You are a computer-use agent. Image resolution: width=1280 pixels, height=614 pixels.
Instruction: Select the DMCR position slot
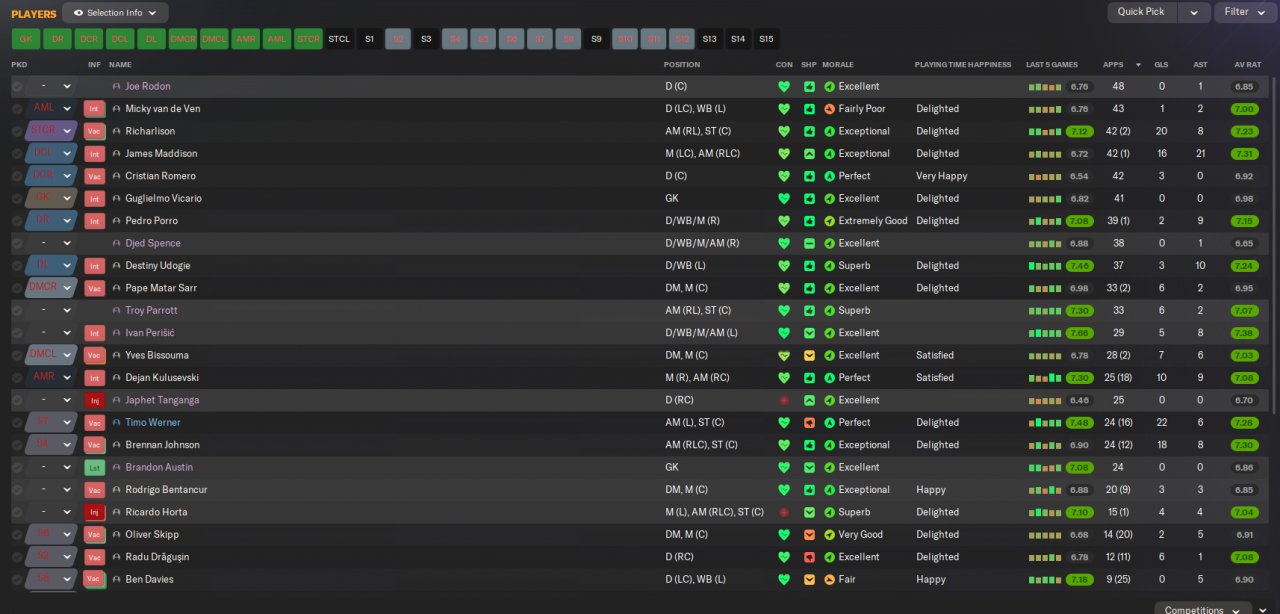(x=183, y=39)
